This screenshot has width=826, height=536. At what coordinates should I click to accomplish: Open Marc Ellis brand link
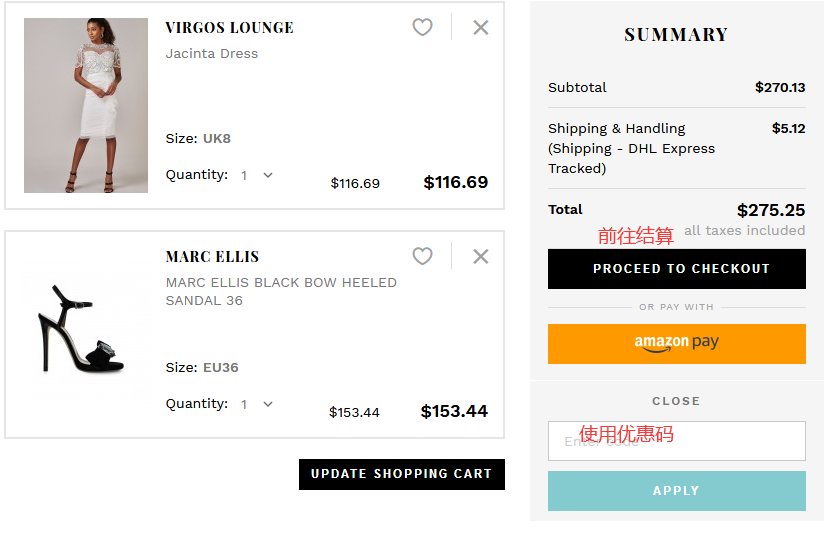pyautogui.click(x=212, y=257)
